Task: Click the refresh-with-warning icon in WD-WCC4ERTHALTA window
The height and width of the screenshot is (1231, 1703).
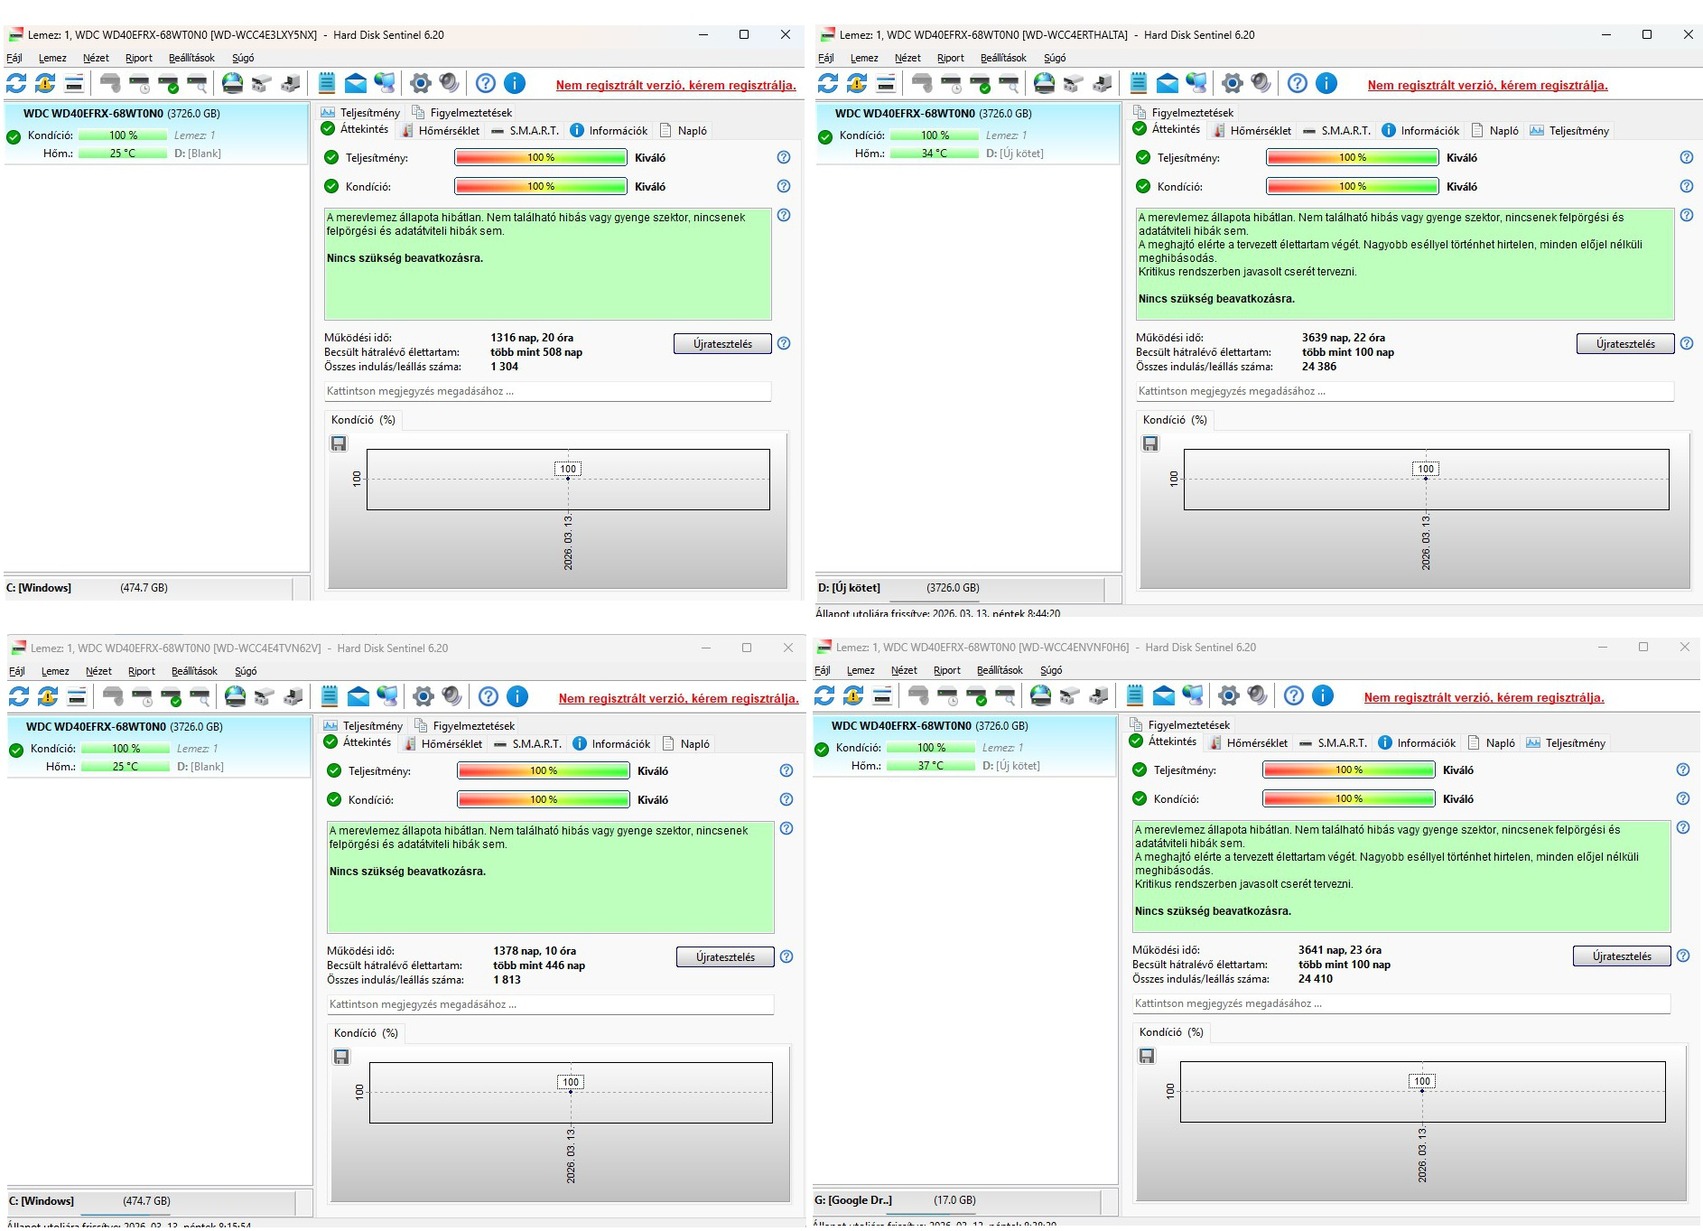Action: pos(857,83)
